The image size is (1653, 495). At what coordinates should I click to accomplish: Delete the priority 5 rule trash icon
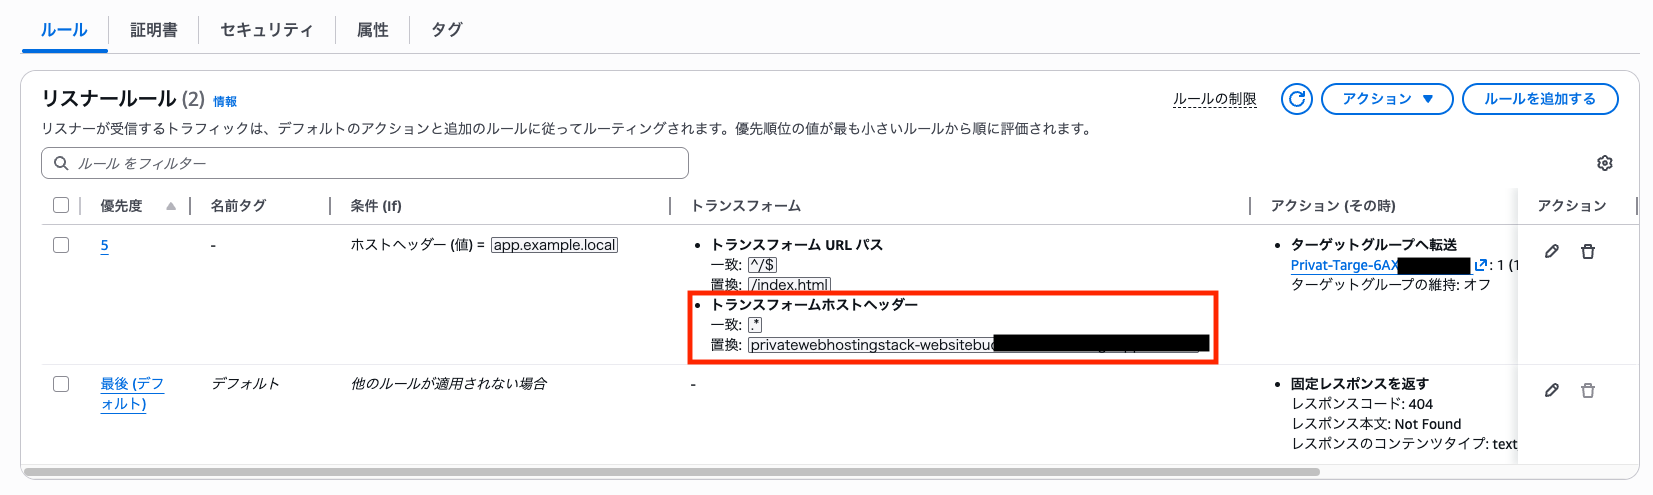1587,251
